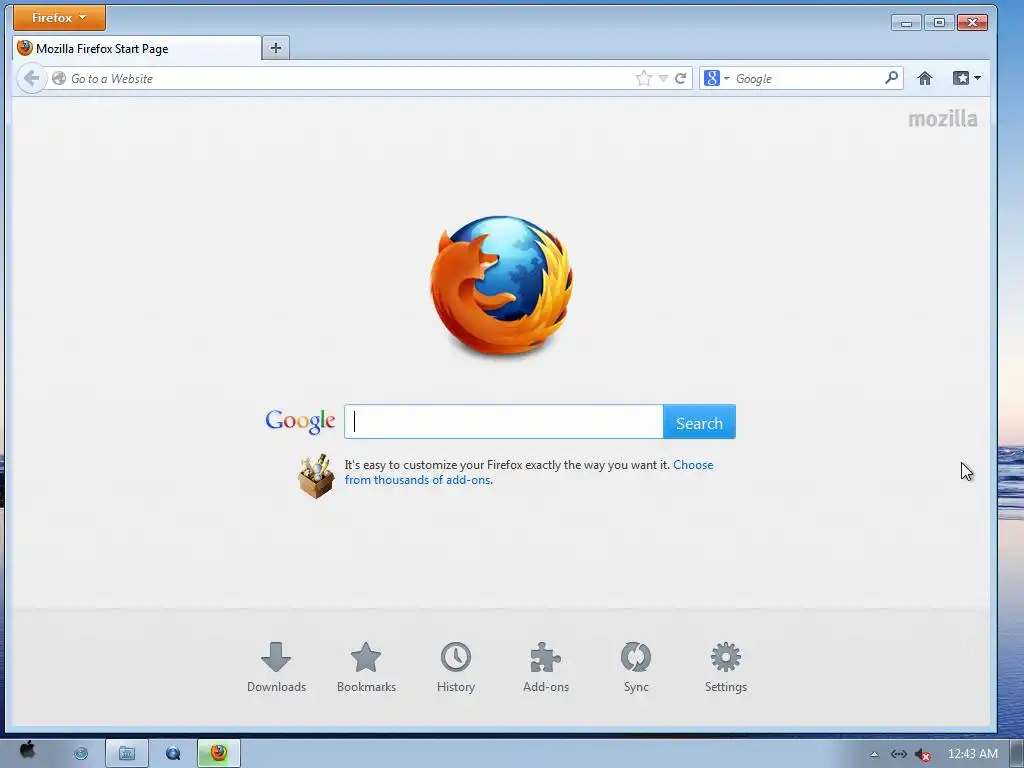The height and width of the screenshot is (768, 1024).
Task: Open the Google search engine selector
Action: [716, 78]
